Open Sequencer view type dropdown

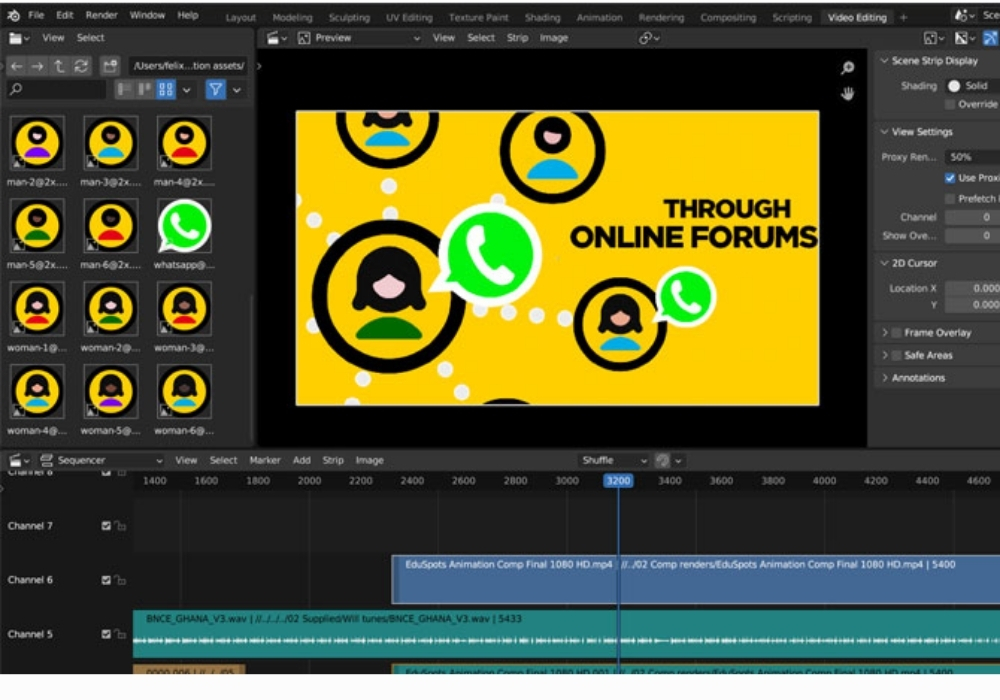point(101,460)
